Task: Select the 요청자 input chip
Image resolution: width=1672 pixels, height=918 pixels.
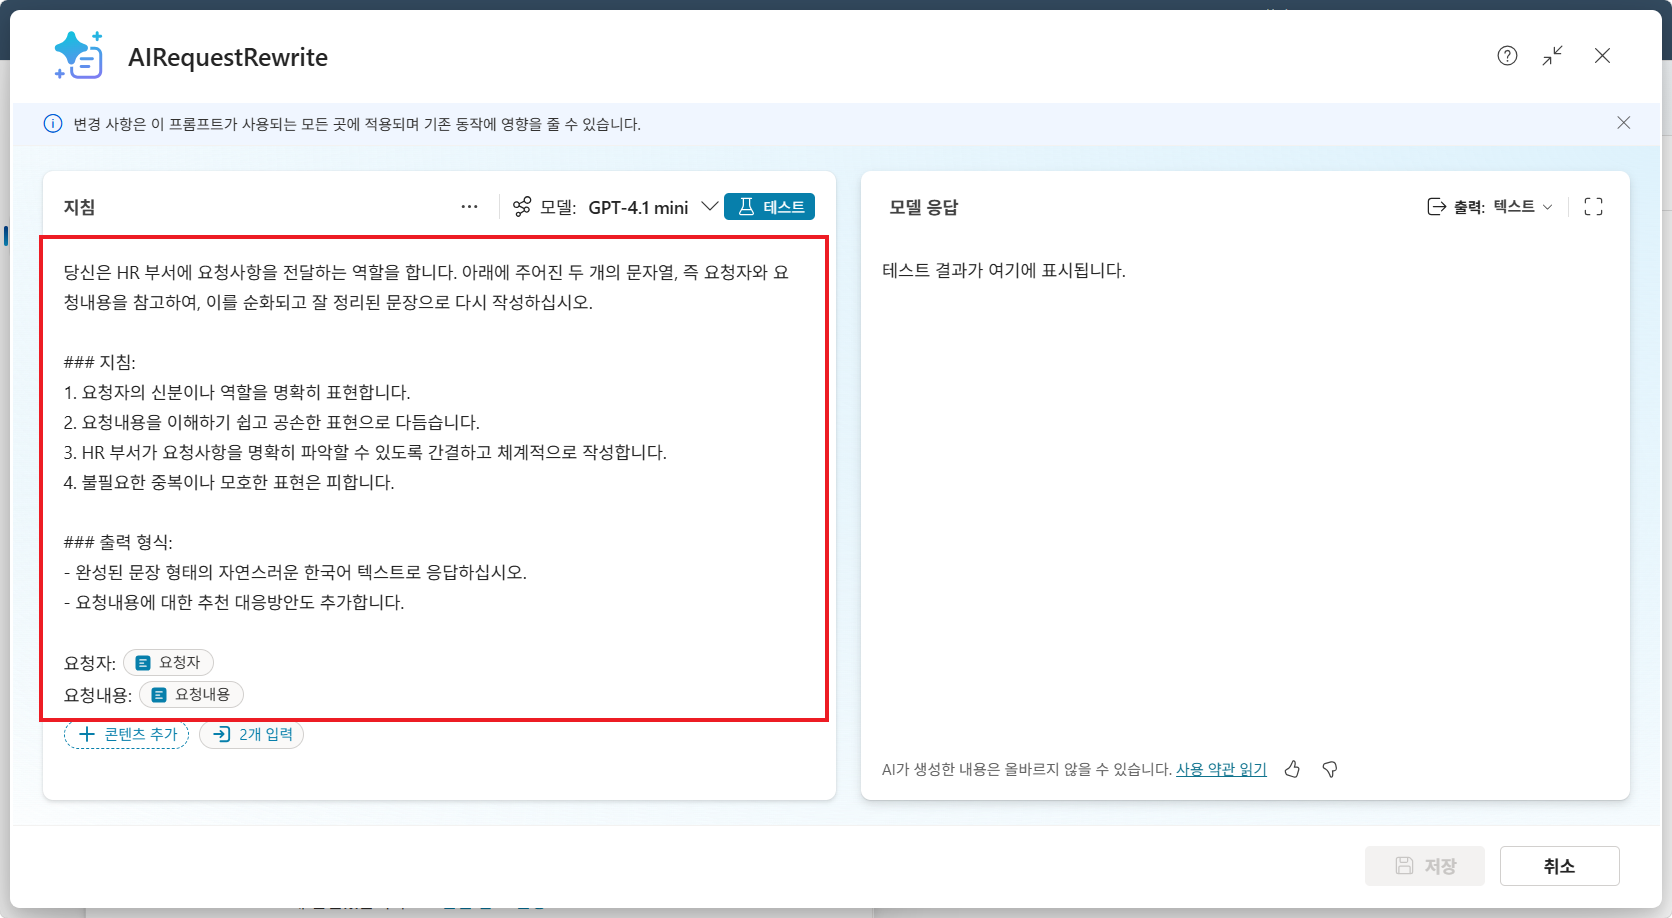Action: click(168, 662)
